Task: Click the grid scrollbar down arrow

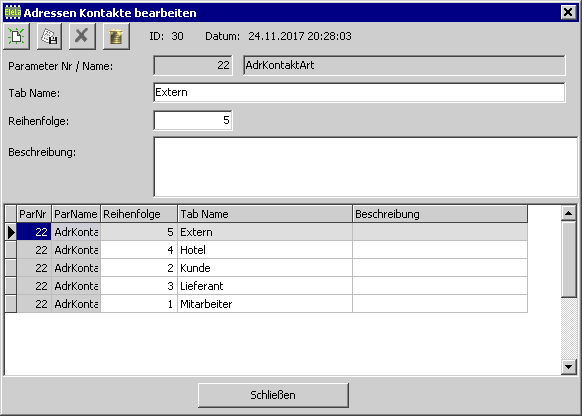Action: [569, 367]
